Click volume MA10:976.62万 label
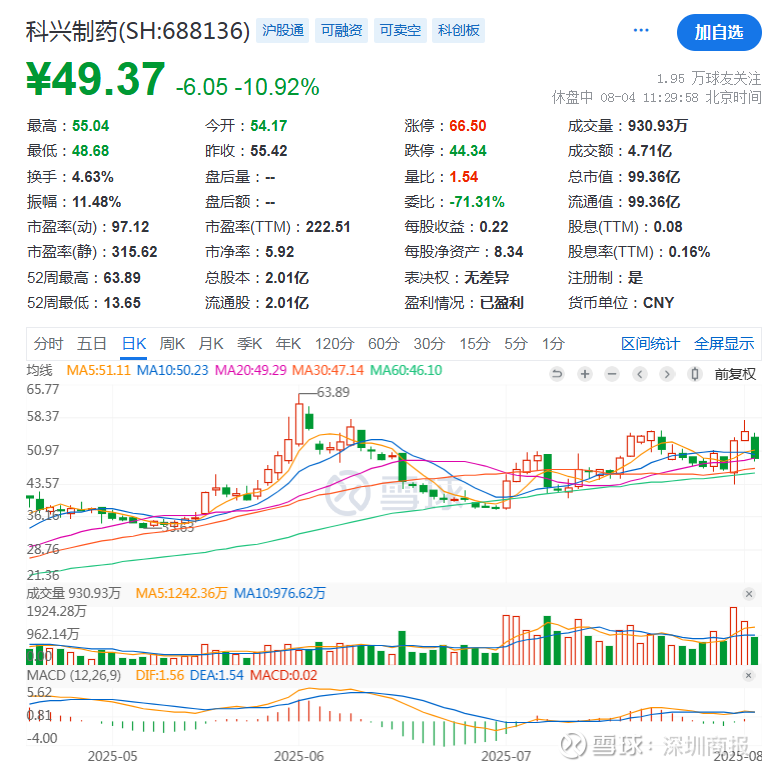Image resolution: width=772 pixels, height=770 pixels. (x=280, y=593)
